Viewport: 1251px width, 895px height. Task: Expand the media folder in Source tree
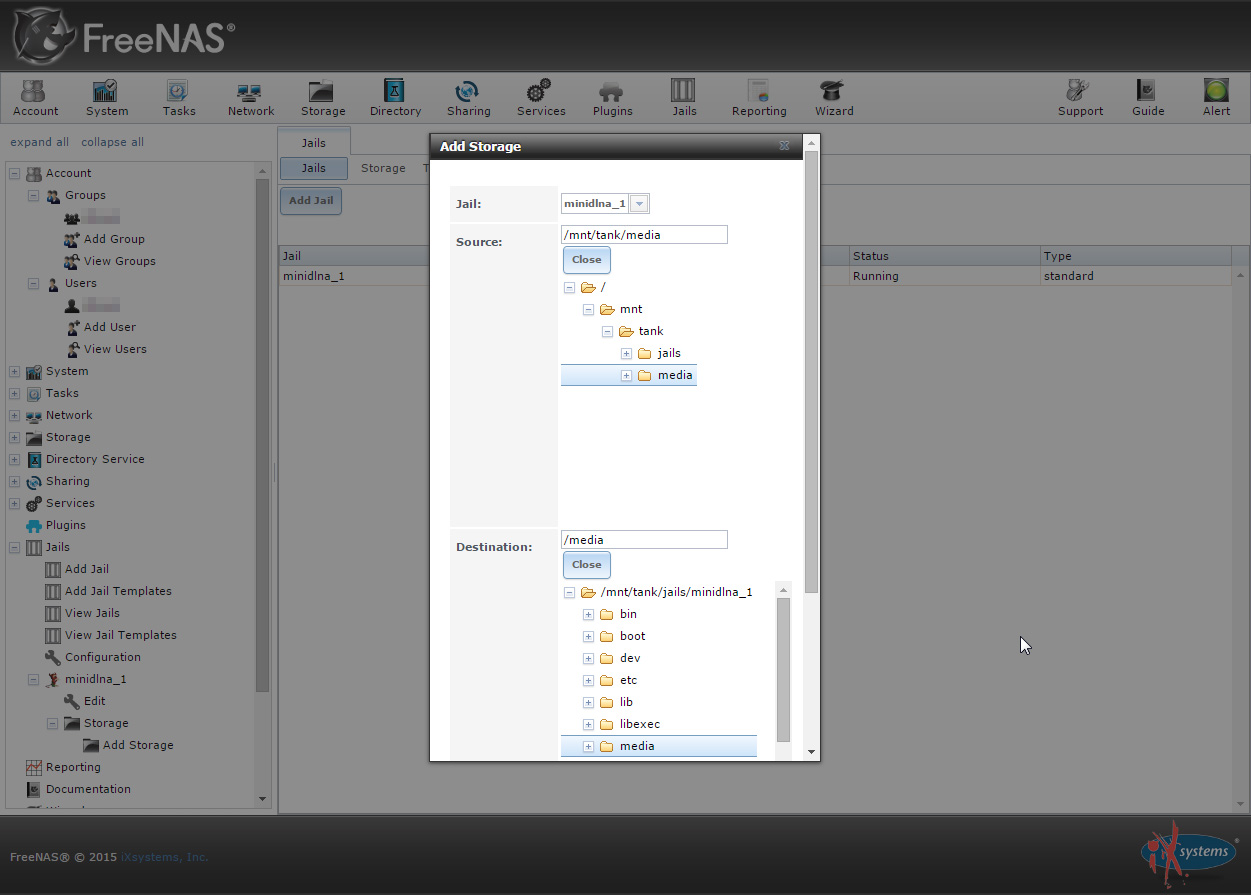tap(626, 375)
